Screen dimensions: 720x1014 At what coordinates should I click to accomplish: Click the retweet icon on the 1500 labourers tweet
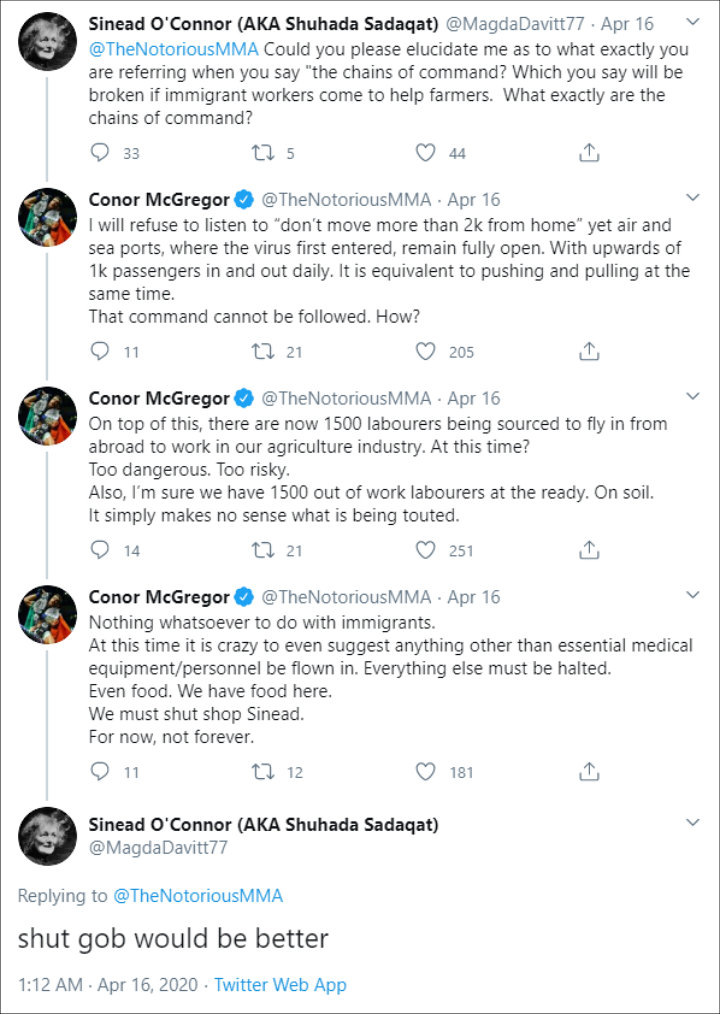coord(262,550)
